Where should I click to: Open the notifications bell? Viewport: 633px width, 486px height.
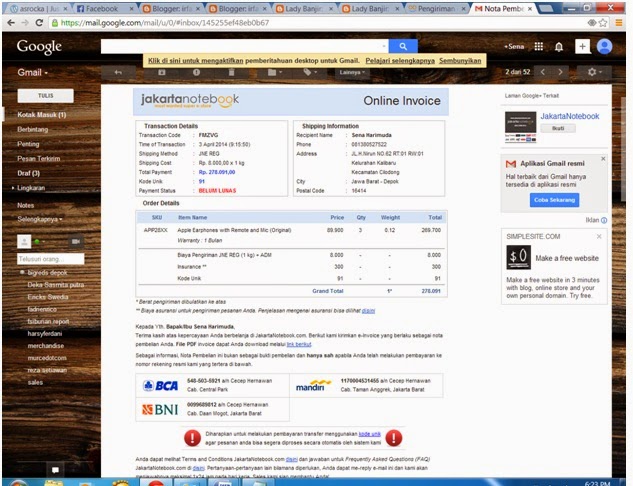[x=559, y=47]
